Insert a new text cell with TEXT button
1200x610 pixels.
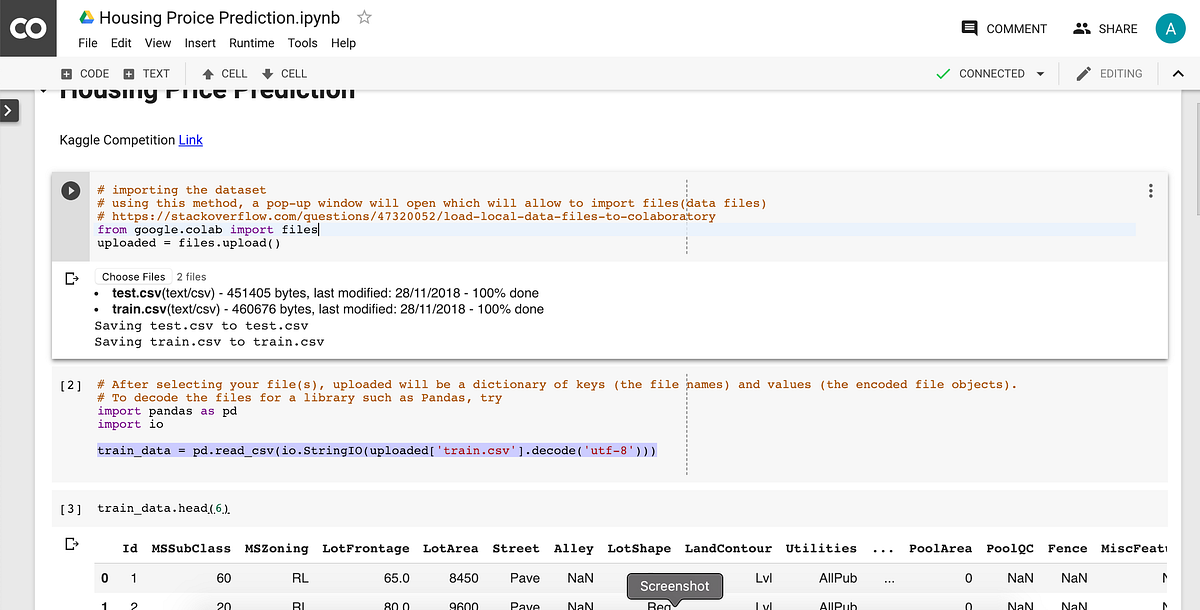click(x=147, y=73)
